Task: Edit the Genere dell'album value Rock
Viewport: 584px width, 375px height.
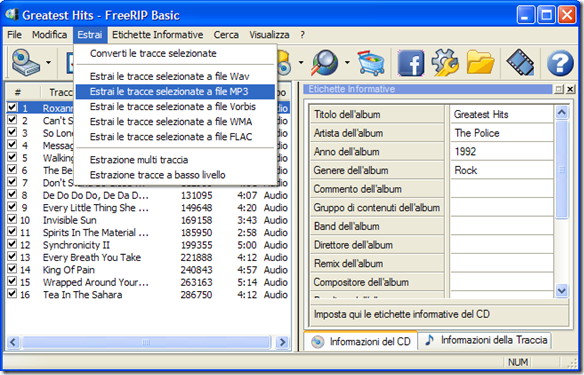Action: 501,170
